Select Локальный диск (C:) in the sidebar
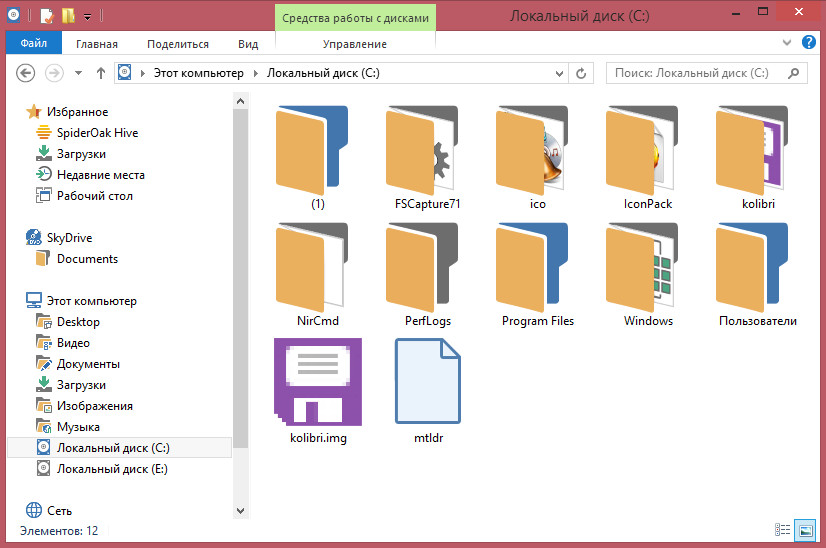This screenshot has height=548, width=826. pyautogui.click(x=120, y=448)
